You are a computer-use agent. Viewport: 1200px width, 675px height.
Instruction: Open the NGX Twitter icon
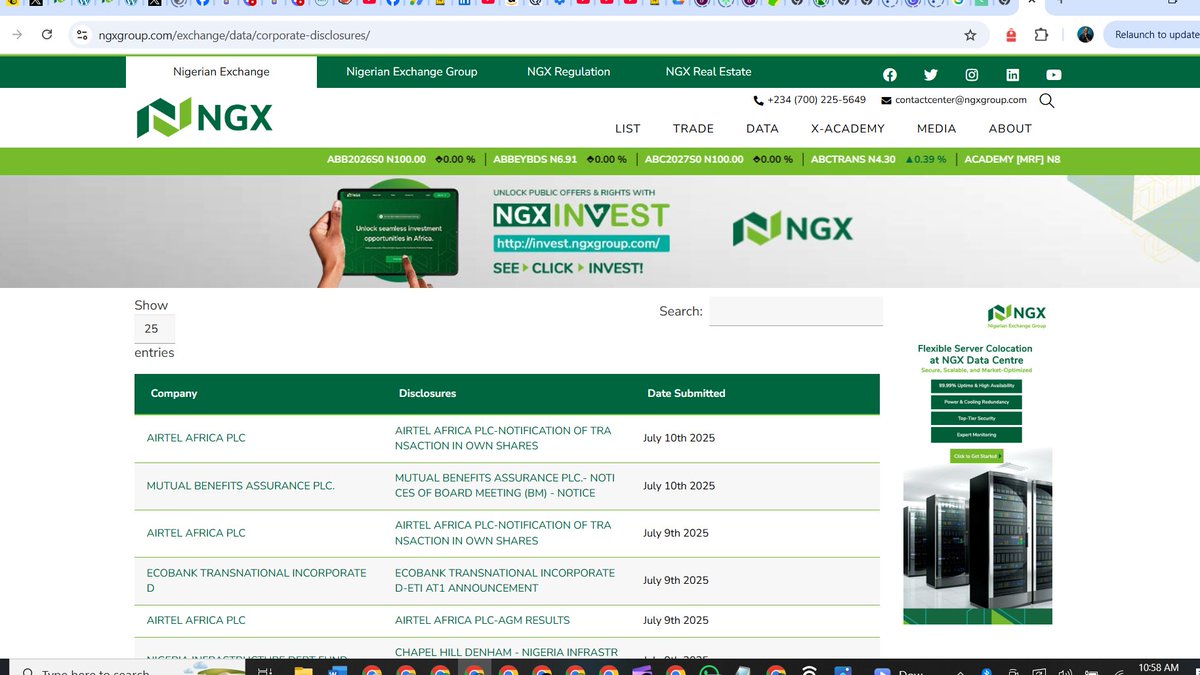click(x=931, y=75)
